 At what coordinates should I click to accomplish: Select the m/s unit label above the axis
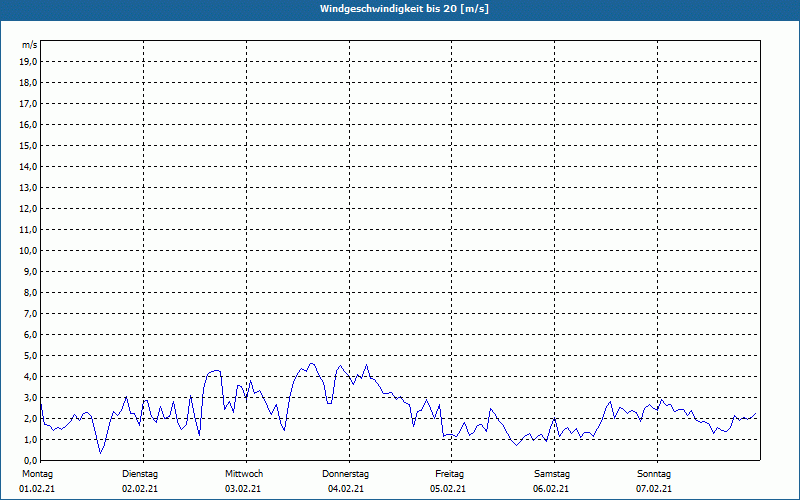coord(30,45)
